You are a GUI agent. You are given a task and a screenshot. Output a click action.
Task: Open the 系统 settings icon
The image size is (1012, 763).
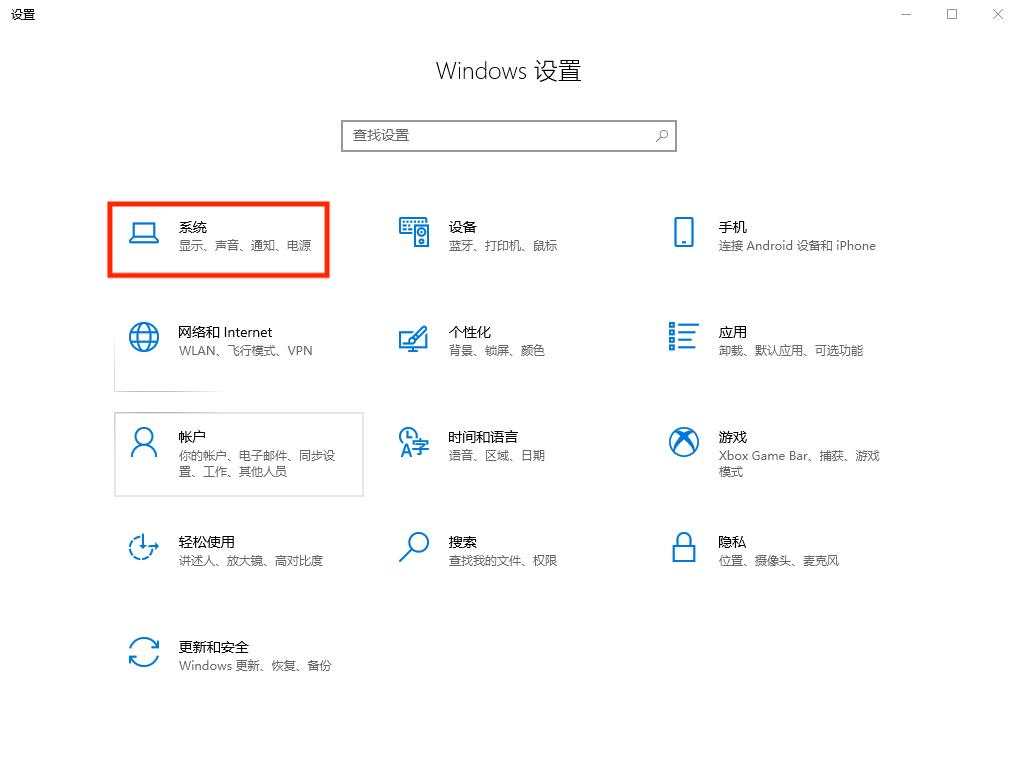click(217, 238)
